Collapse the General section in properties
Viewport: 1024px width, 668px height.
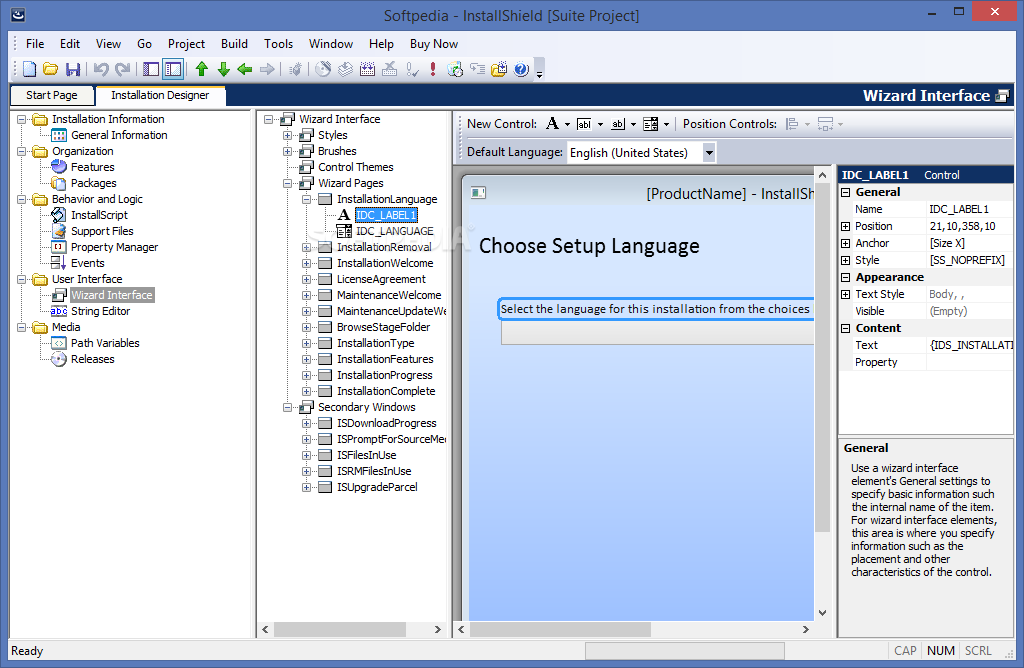coord(846,192)
